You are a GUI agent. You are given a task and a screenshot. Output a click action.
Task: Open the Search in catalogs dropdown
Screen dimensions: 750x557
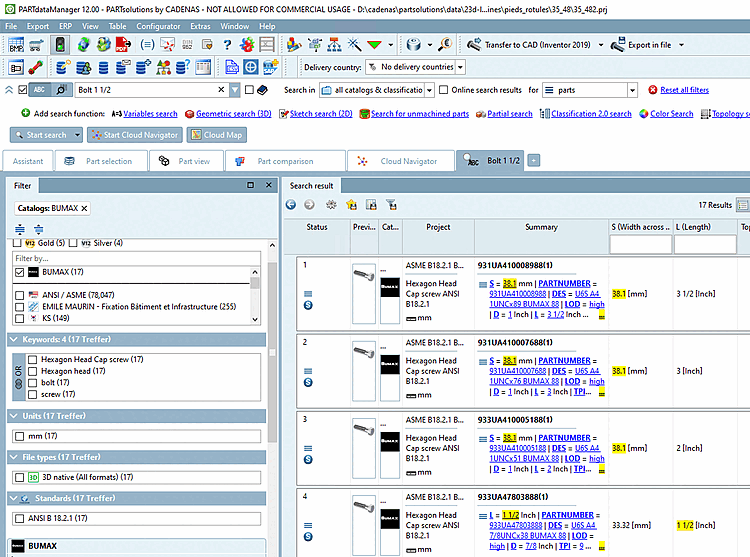pyautogui.click(x=430, y=90)
